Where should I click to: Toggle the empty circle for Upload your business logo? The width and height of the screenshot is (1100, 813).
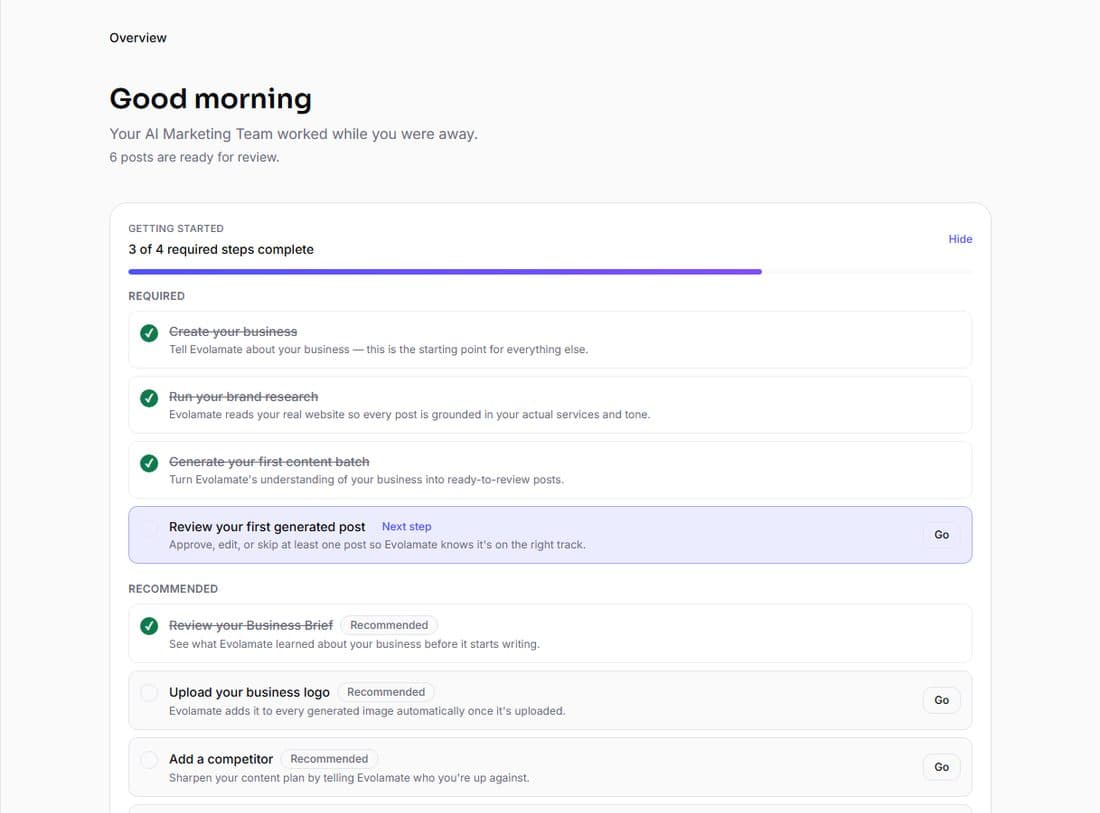[149, 693]
